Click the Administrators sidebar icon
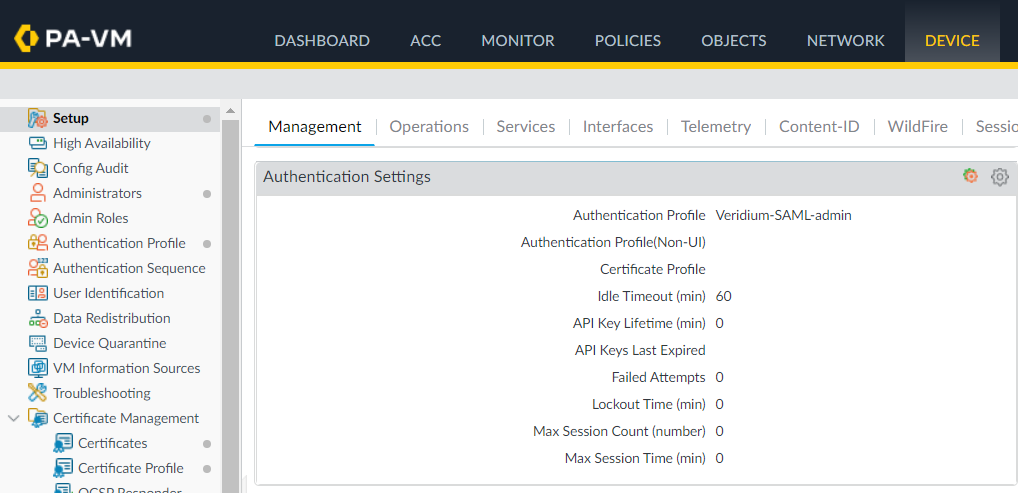The image size is (1018, 493). pos(38,193)
